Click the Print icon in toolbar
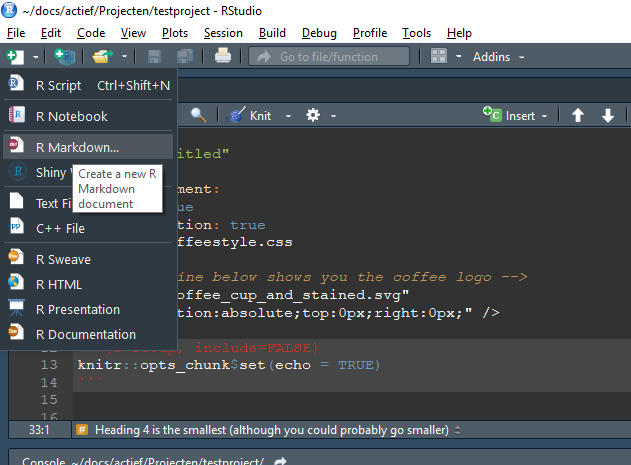This screenshot has height=465, width=631. pyautogui.click(x=223, y=56)
